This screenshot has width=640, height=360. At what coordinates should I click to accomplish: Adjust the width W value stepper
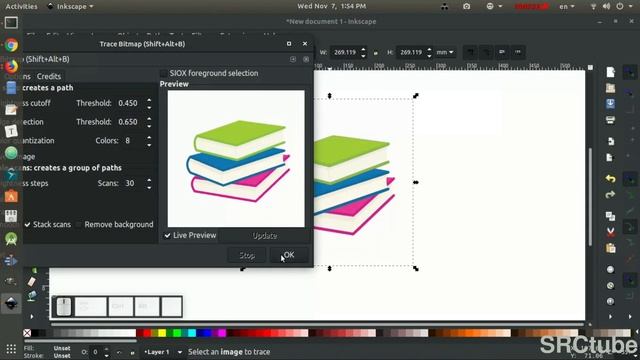click(363, 52)
